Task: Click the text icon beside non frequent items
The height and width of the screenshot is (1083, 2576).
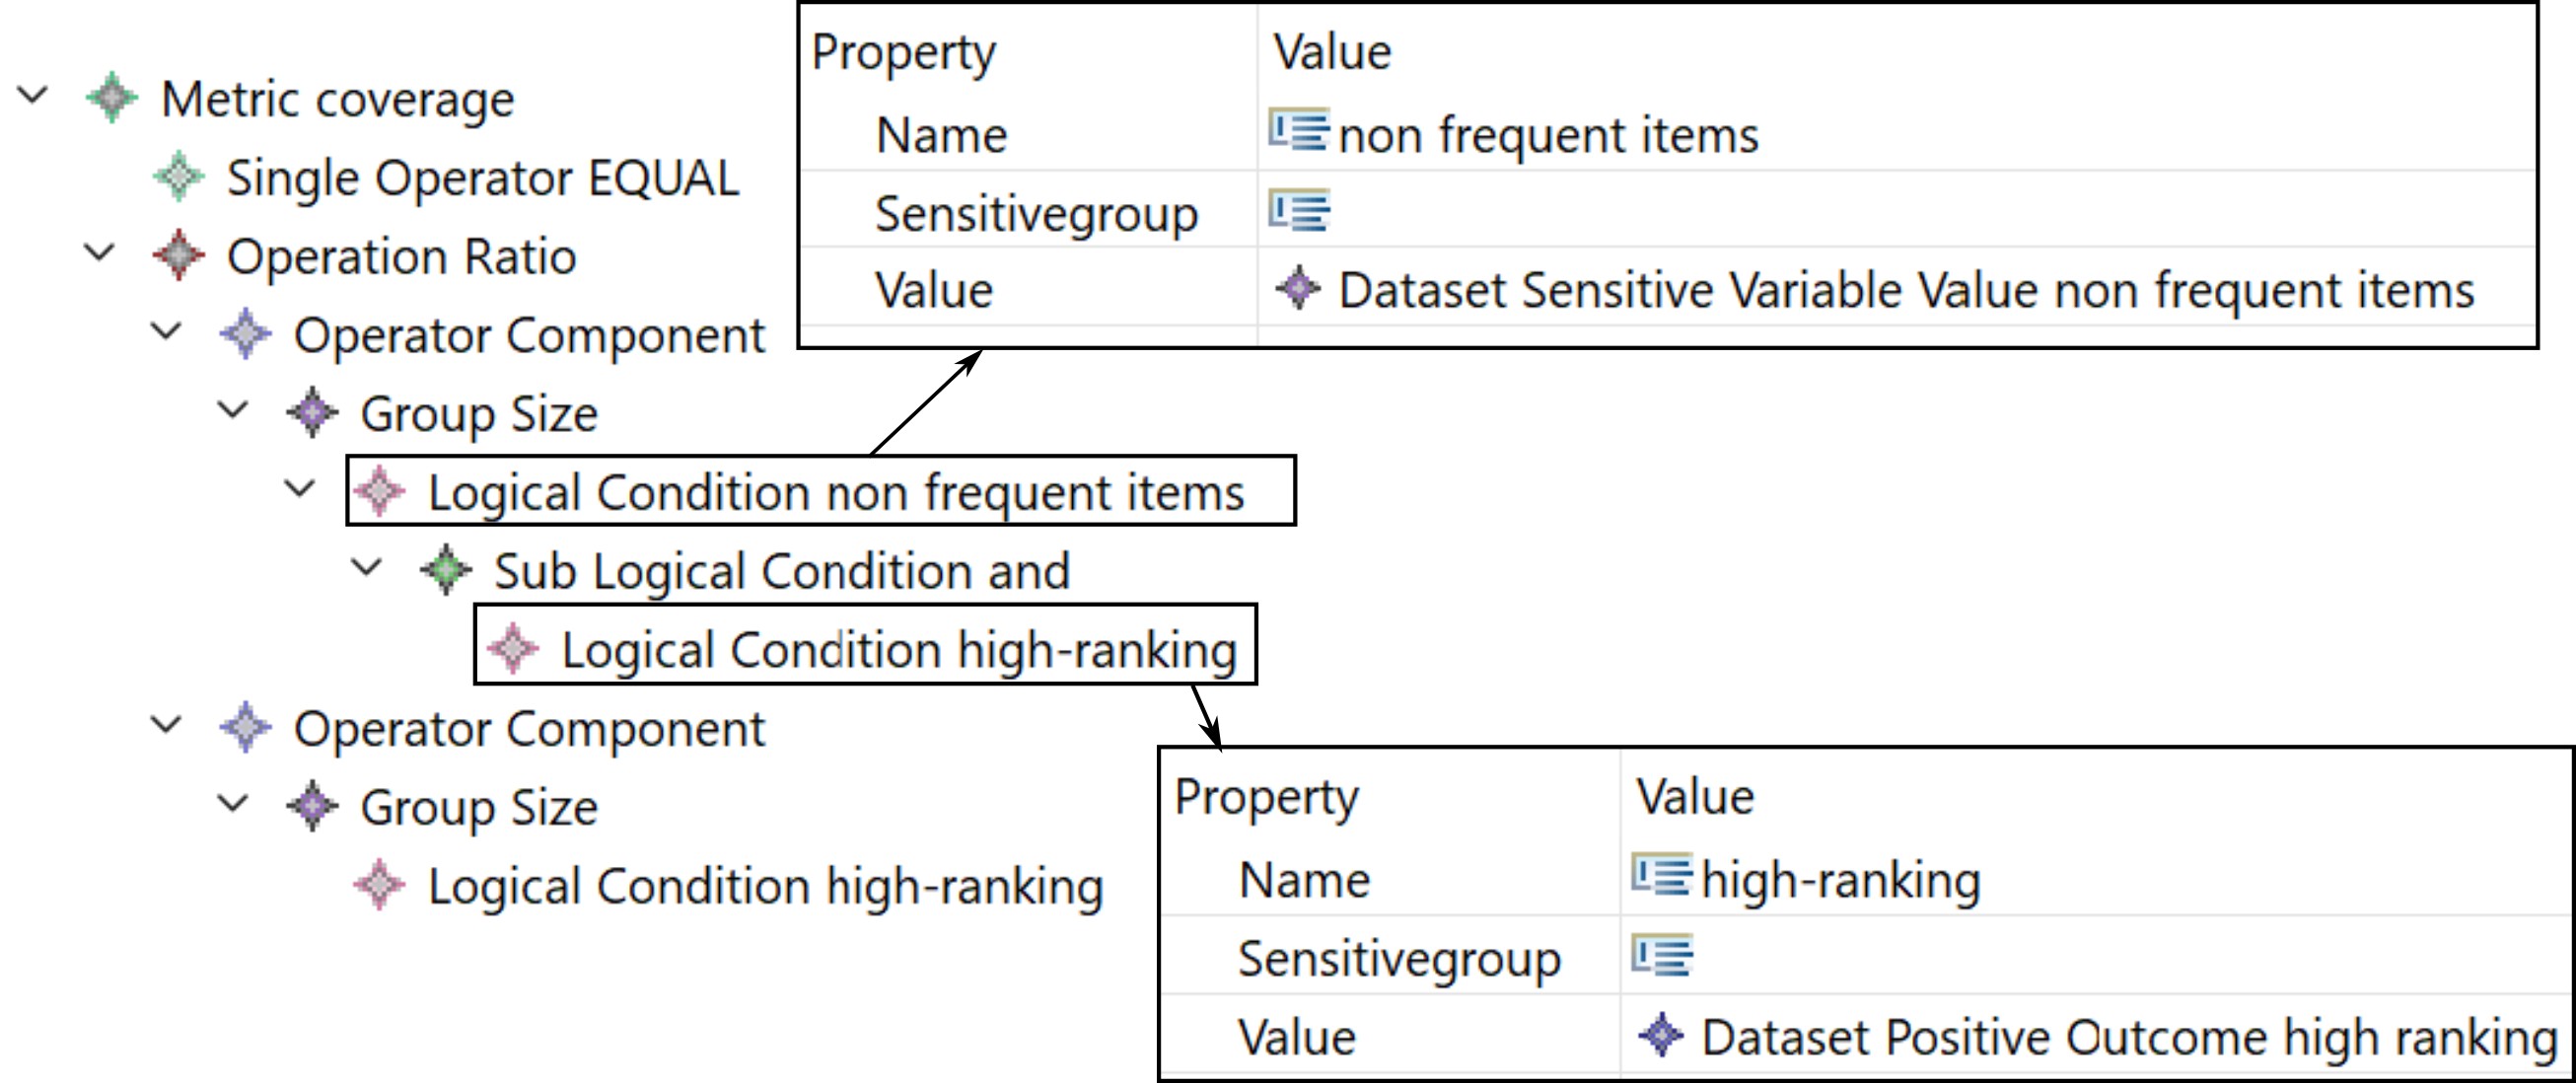Action: pos(1299,131)
